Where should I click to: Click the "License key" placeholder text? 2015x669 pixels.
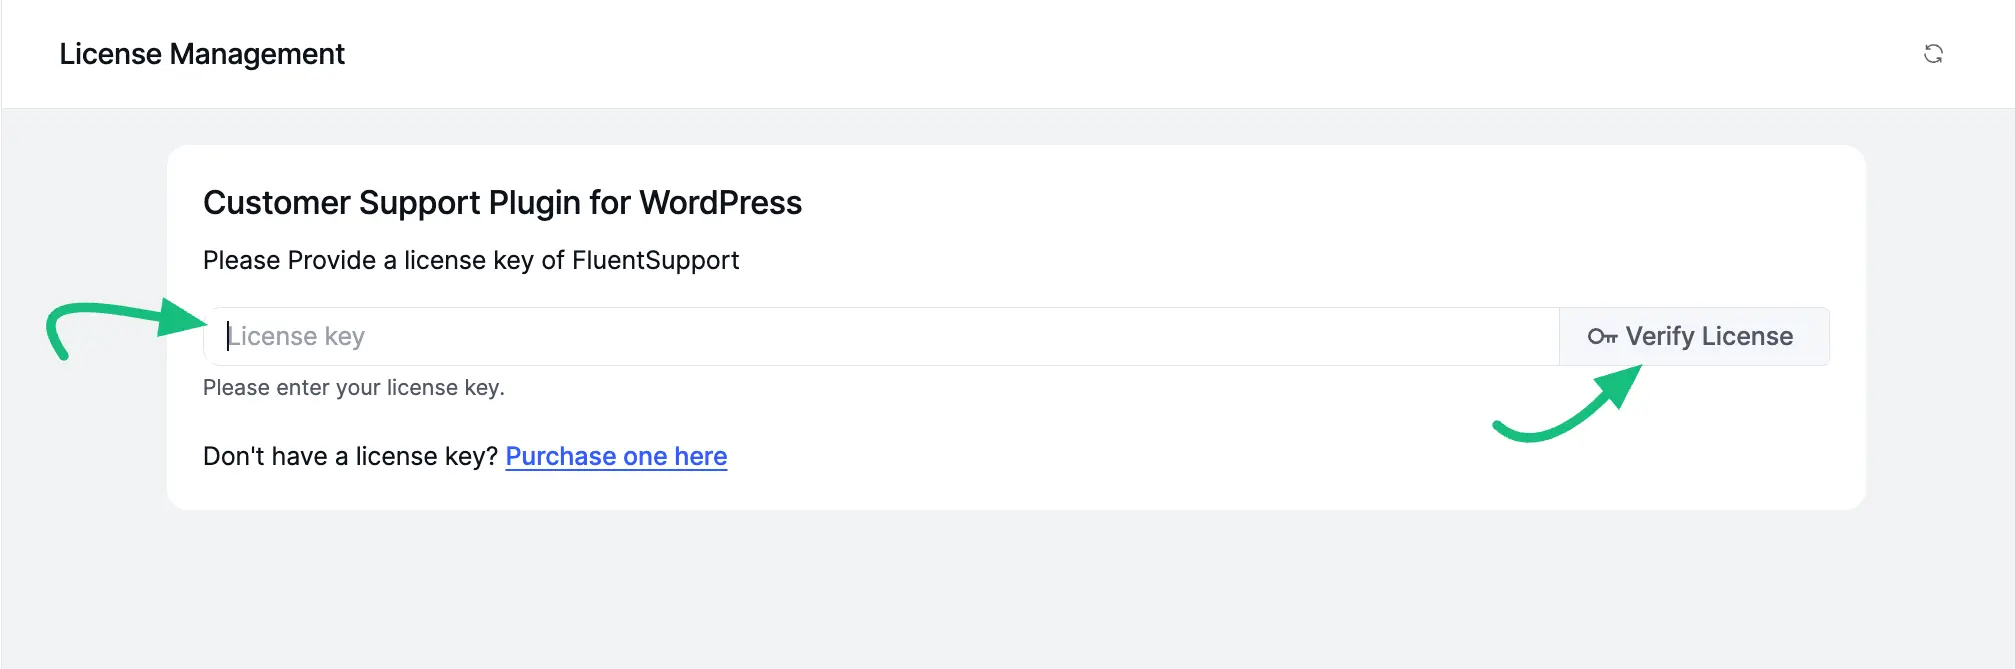click(x=297, y=337)
